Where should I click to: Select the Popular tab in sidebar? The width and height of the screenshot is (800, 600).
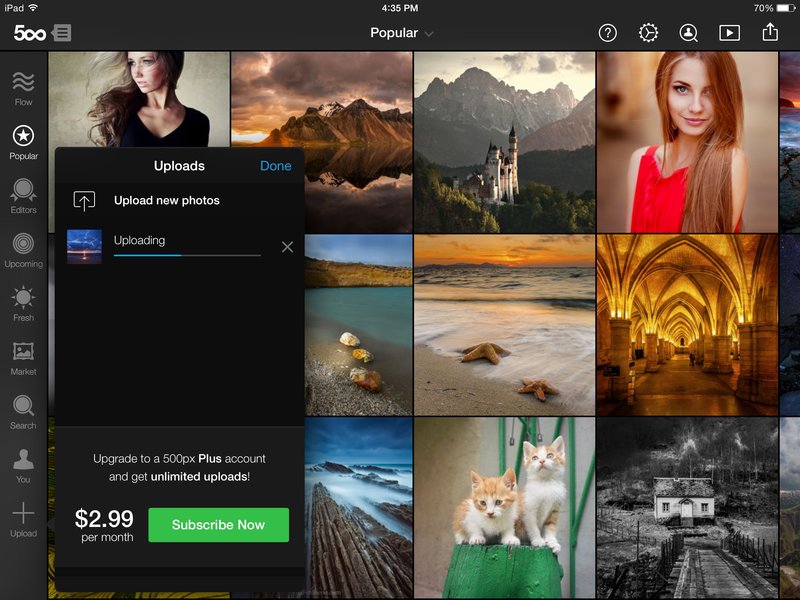23,142
